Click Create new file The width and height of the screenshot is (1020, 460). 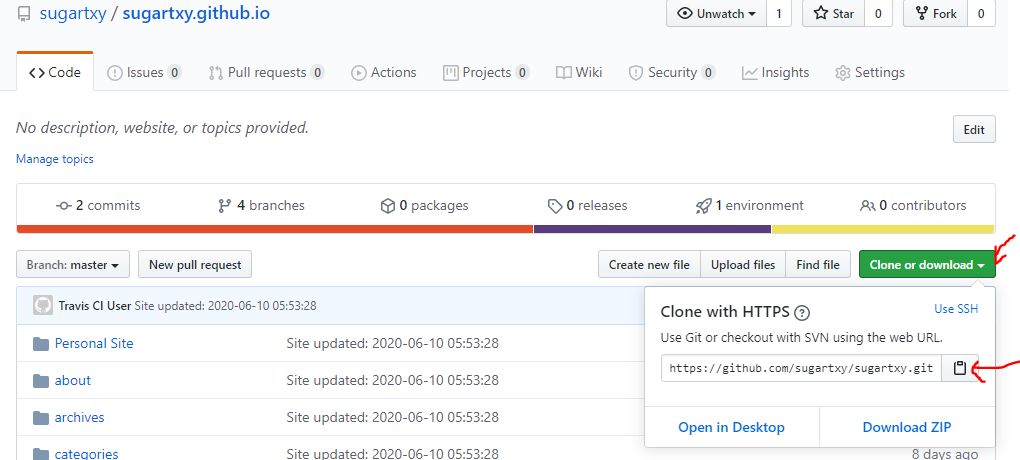point(649,265)
